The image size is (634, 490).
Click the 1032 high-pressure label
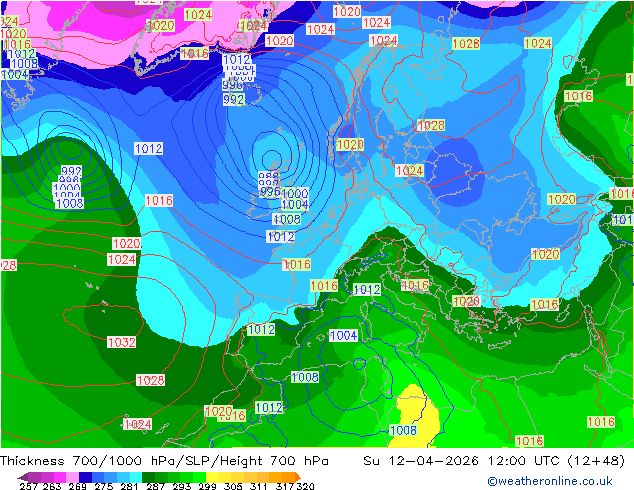click(x=122, y=342)
